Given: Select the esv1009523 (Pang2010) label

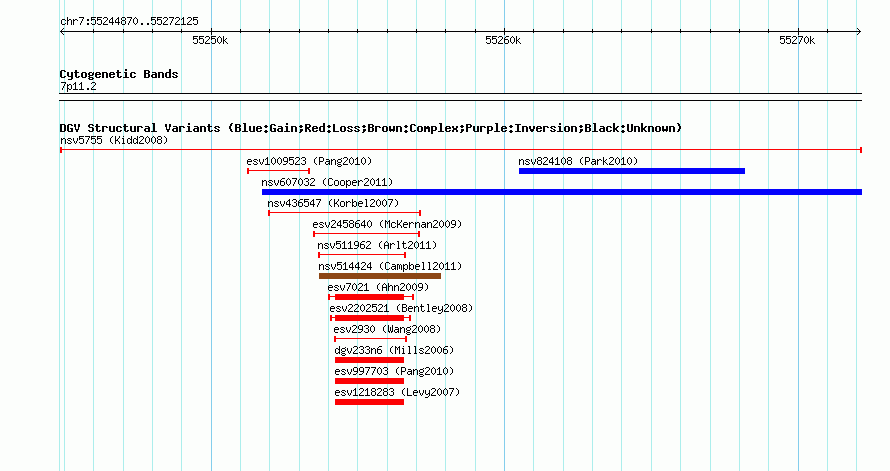Looking at the screenshot, I should point(309,161).
